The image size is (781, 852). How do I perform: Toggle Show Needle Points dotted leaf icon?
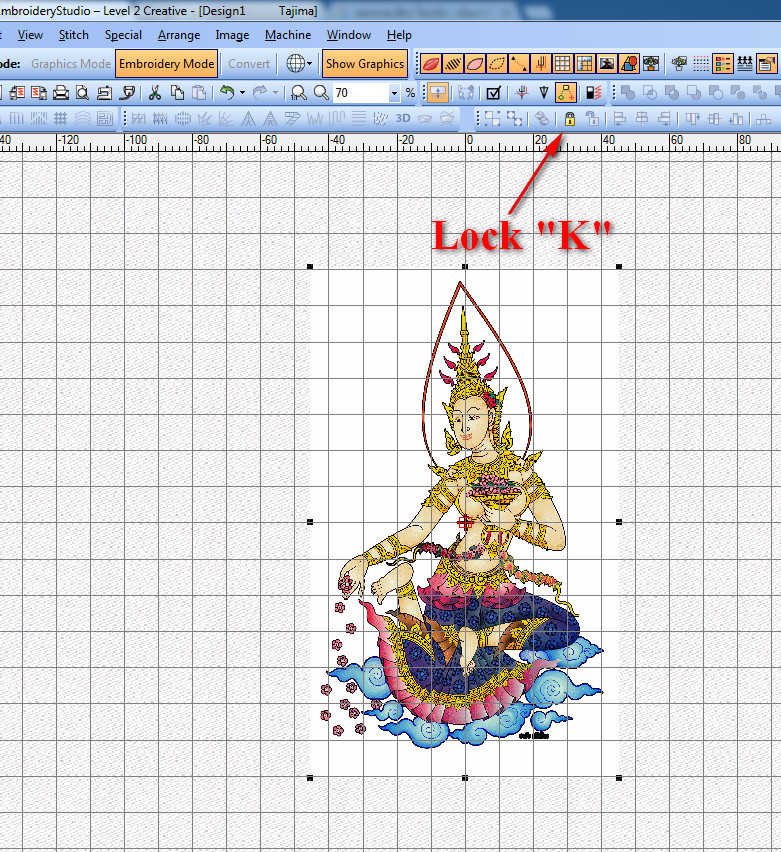[x=497, y=64]
